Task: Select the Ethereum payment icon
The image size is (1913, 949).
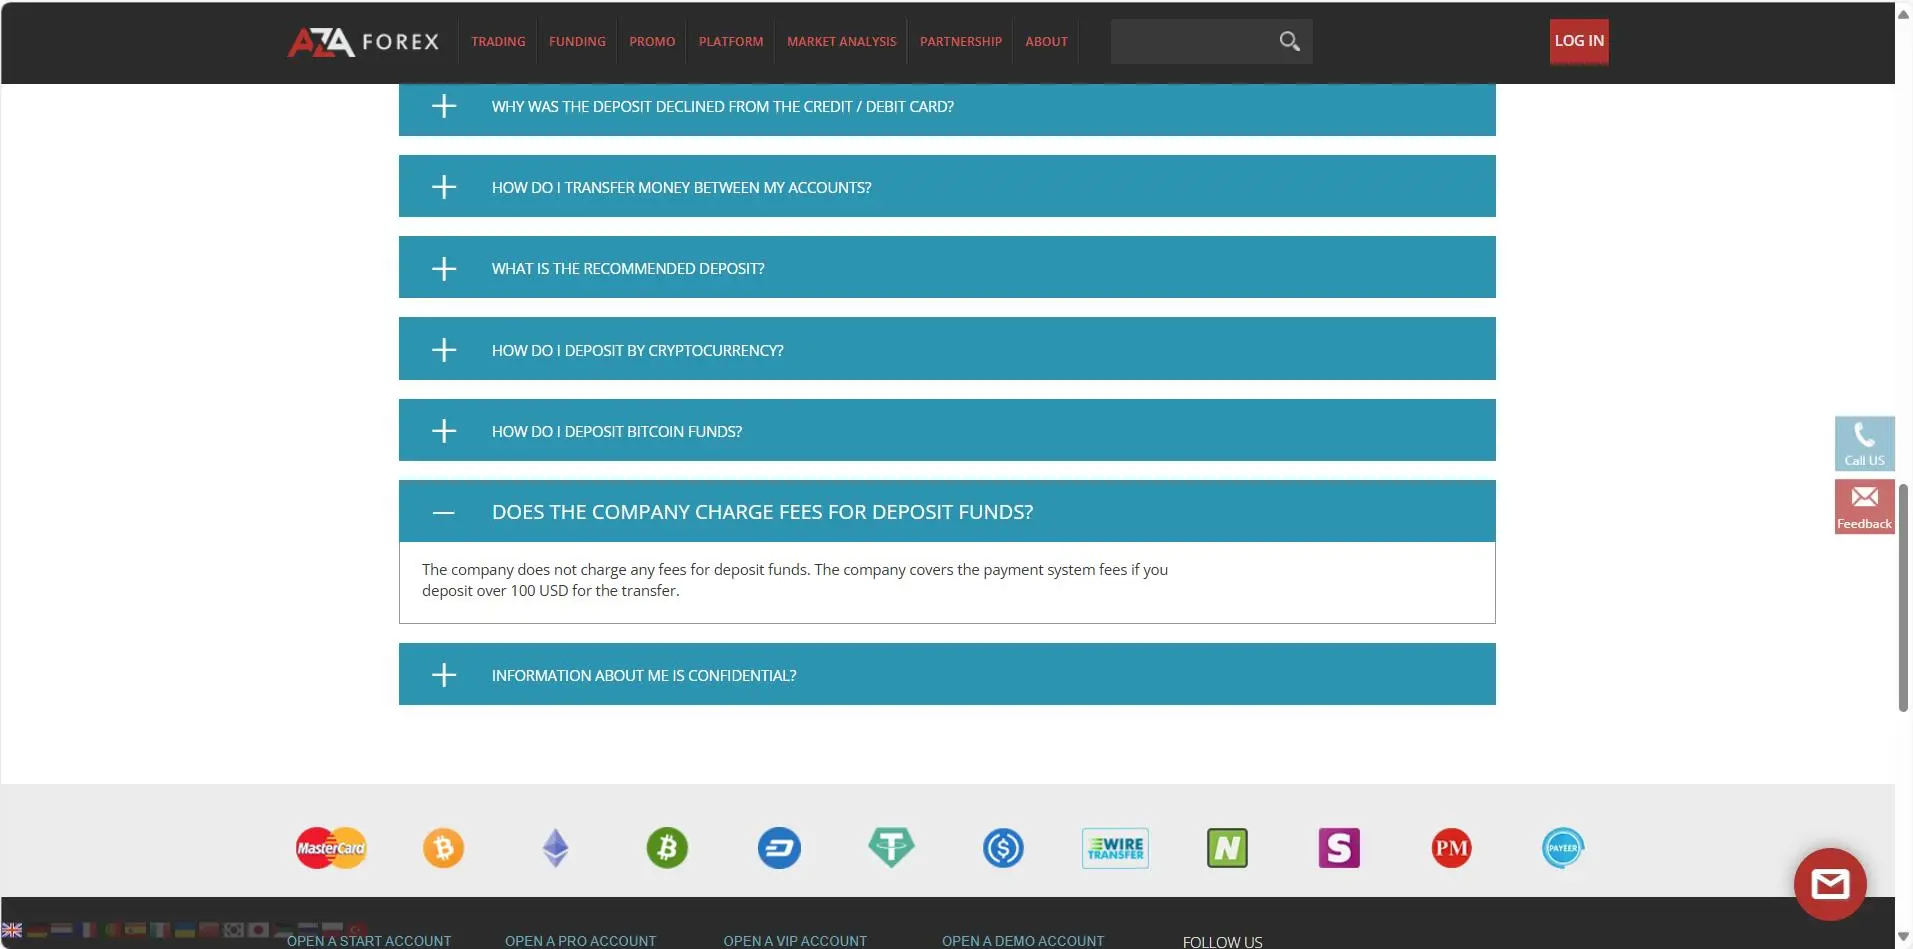Action: coord(555,848)
